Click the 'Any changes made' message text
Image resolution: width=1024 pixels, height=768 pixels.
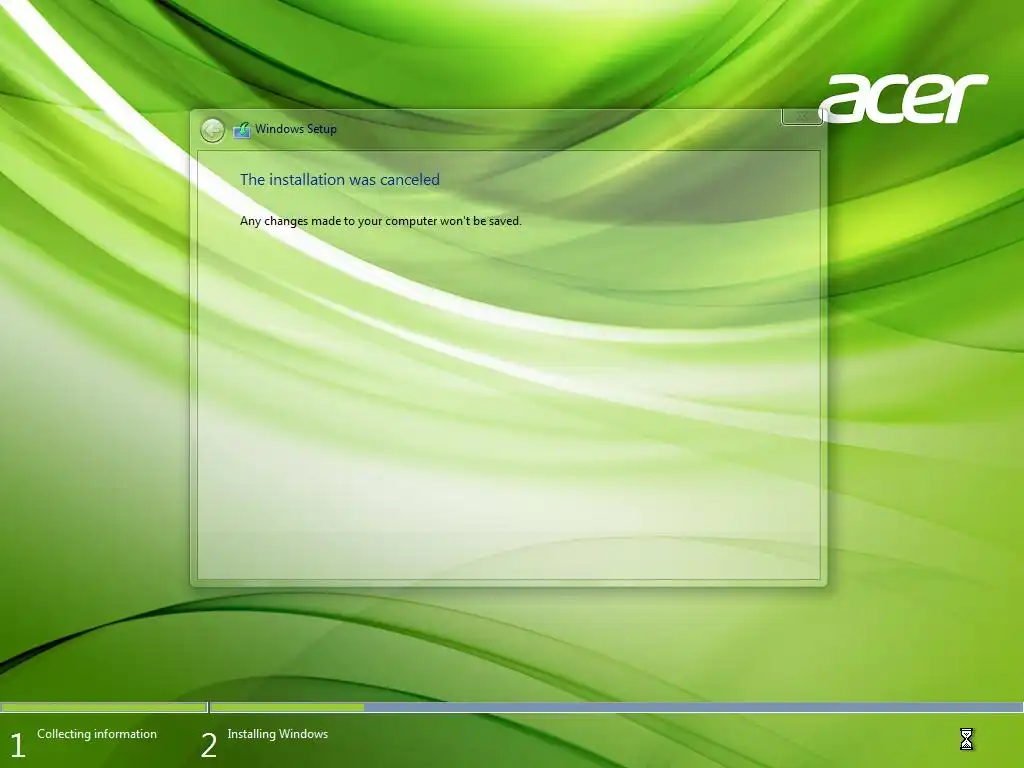click(381, 221)
